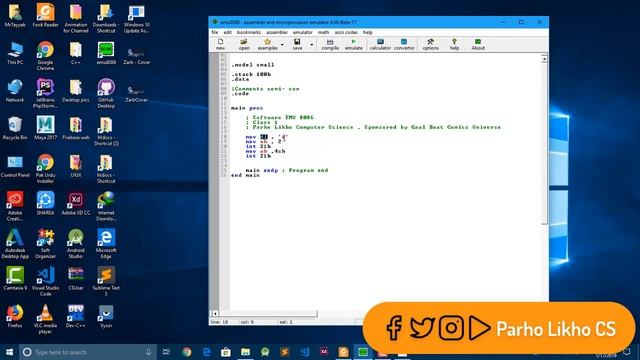Select the JetBrains PhpStorm desktop icon
Image resolution: width=640 pixels, height=360 pixels.
point(45,93)
